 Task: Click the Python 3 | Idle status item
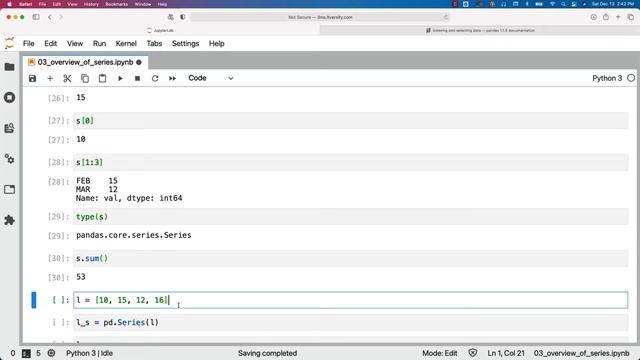(x=89, y=353)
